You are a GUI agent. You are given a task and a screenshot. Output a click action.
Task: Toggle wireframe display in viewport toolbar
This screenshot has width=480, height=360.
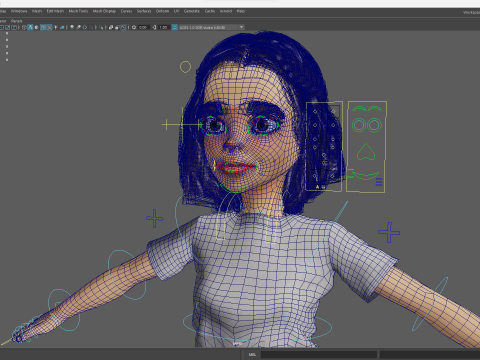[x=24, y=27]
